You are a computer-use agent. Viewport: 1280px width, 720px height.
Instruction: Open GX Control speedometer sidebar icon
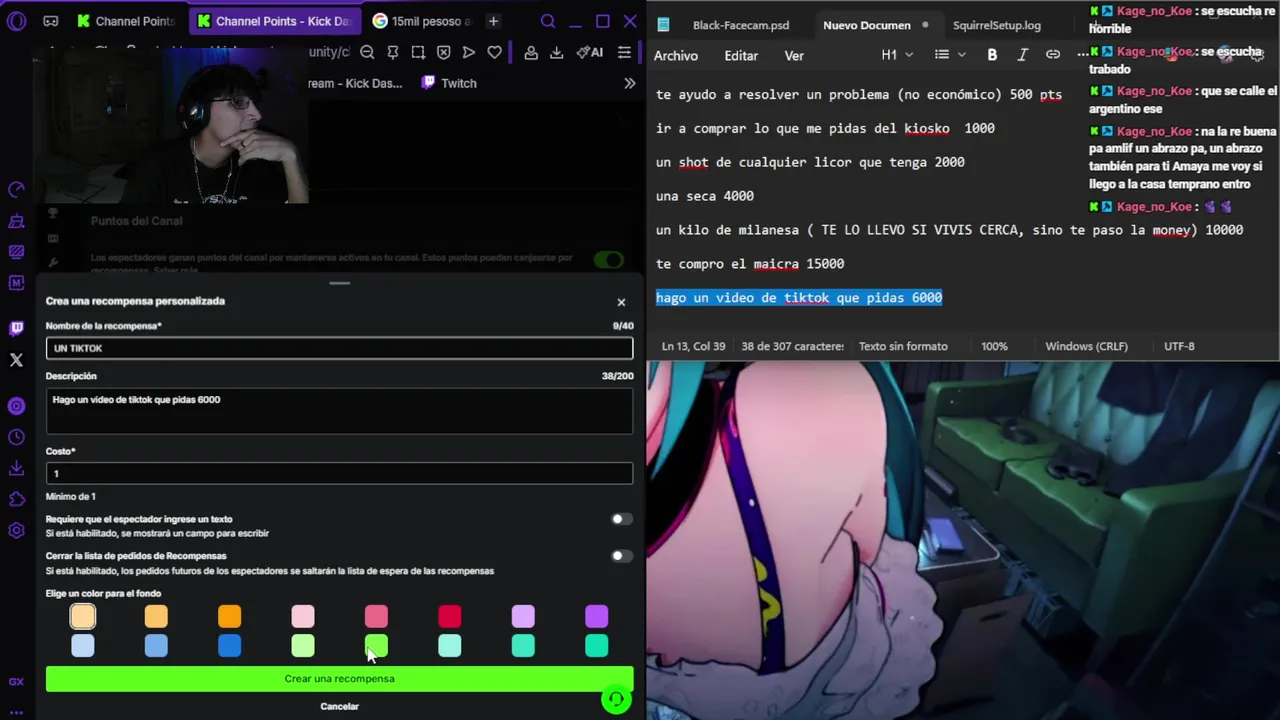tap(16, 190)
